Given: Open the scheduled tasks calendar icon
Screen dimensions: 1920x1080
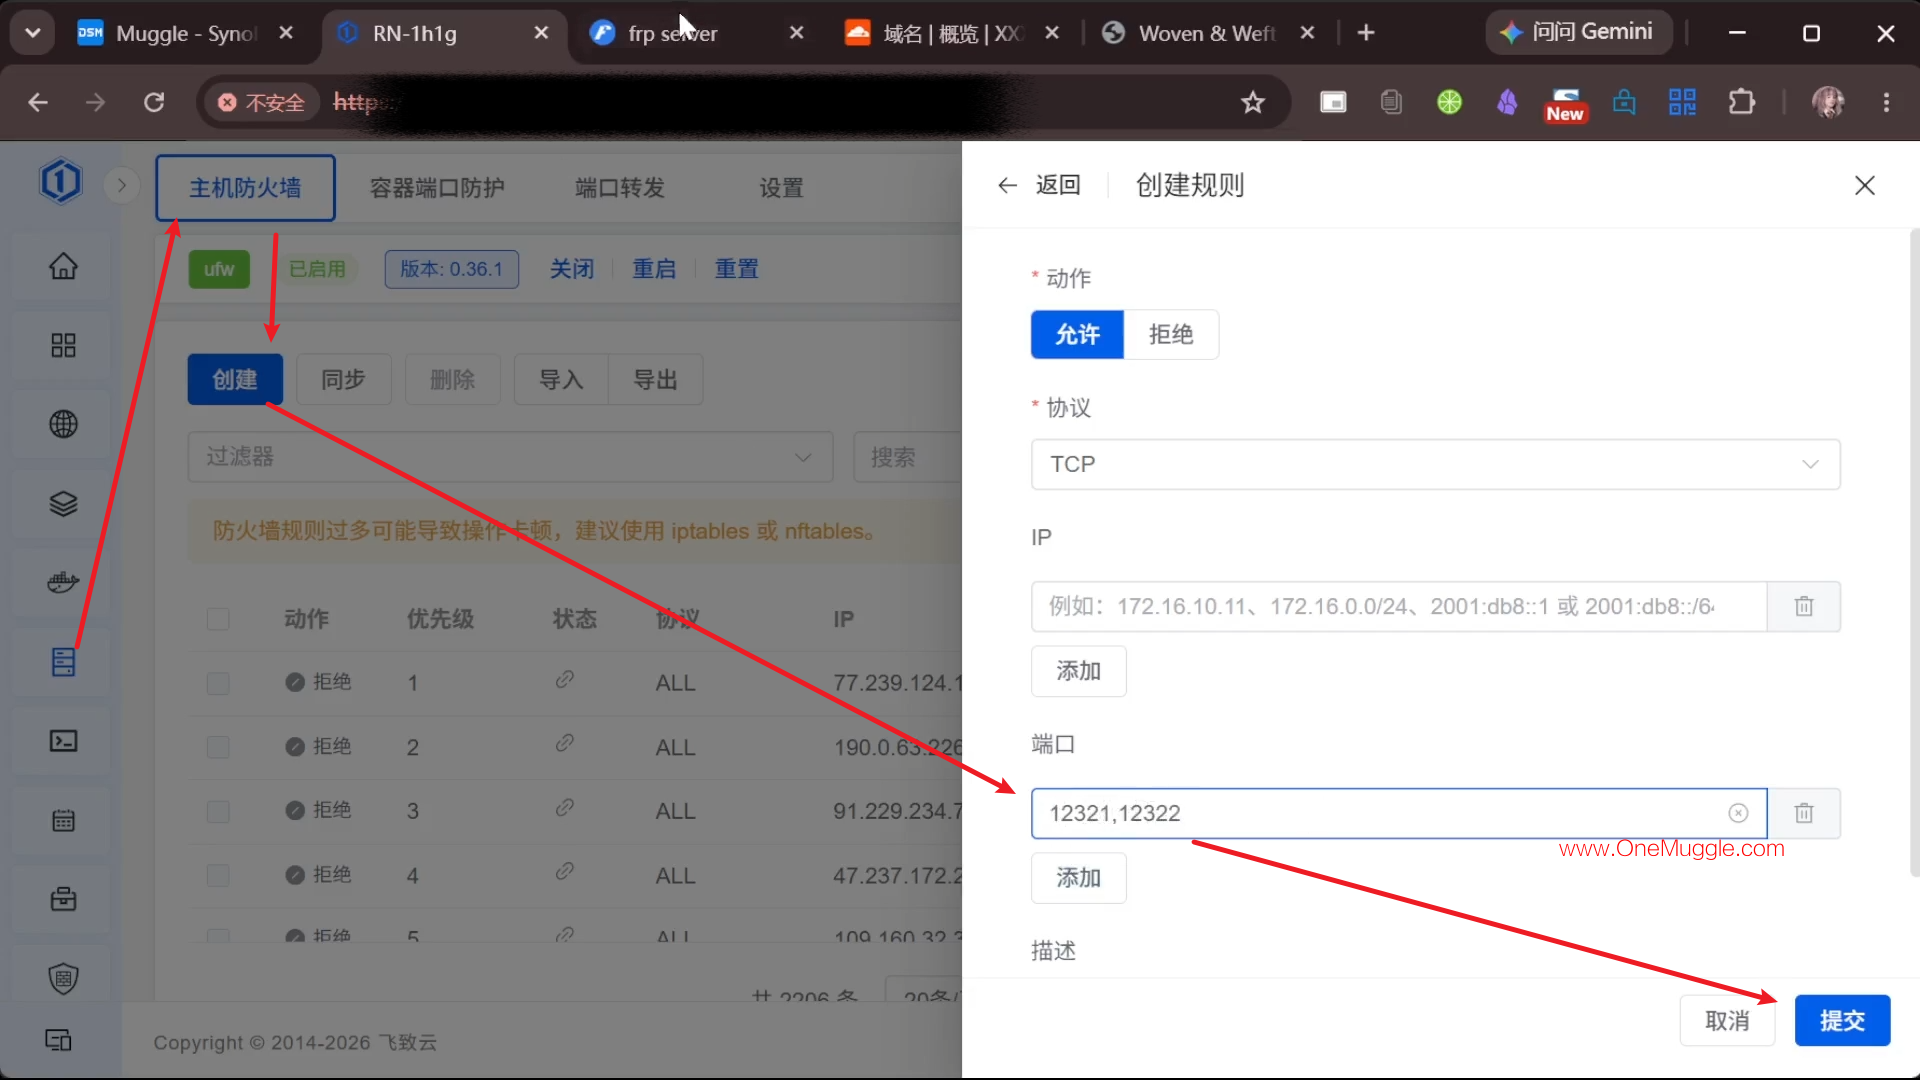Looking at the screenshot, I should coord(63,820).
